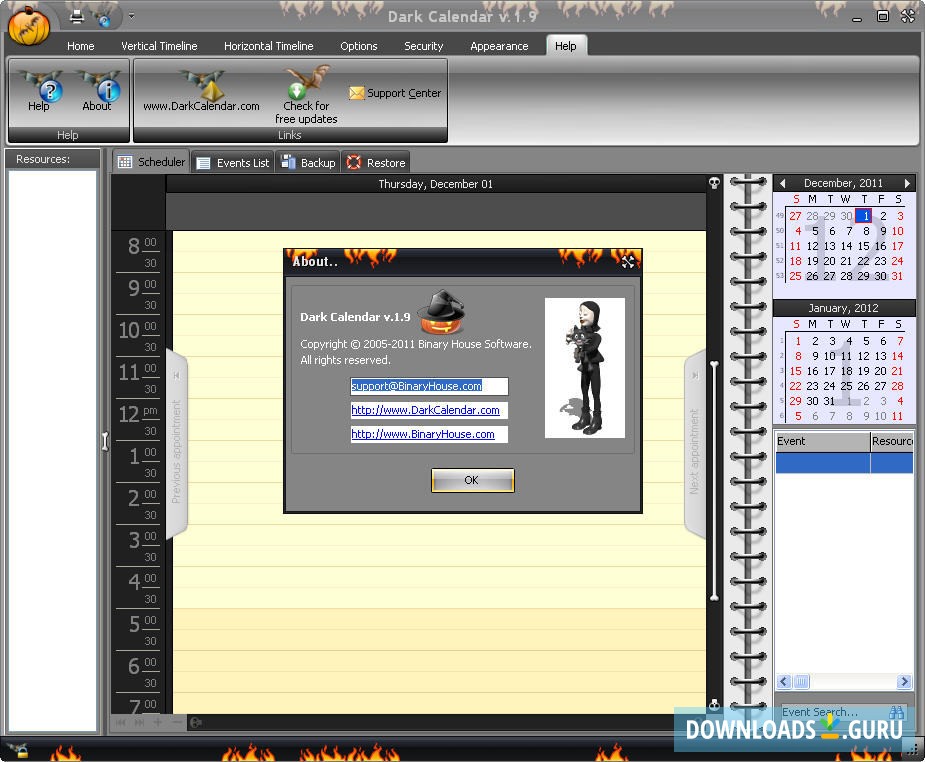Click the skull icon above scheduler scrollbar

(714, 183)
